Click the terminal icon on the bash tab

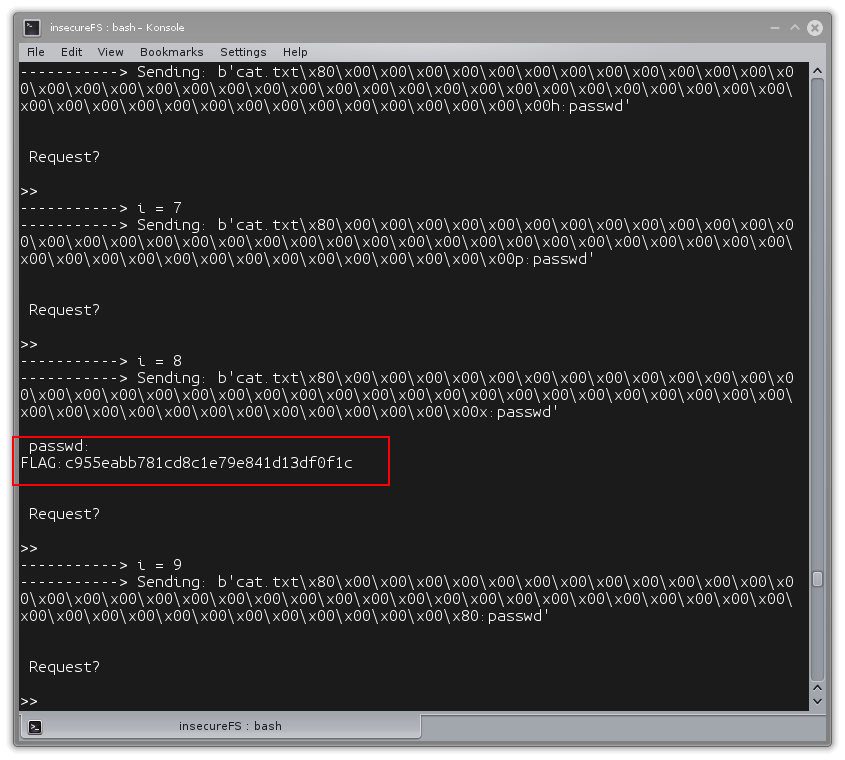click(35, 727)
